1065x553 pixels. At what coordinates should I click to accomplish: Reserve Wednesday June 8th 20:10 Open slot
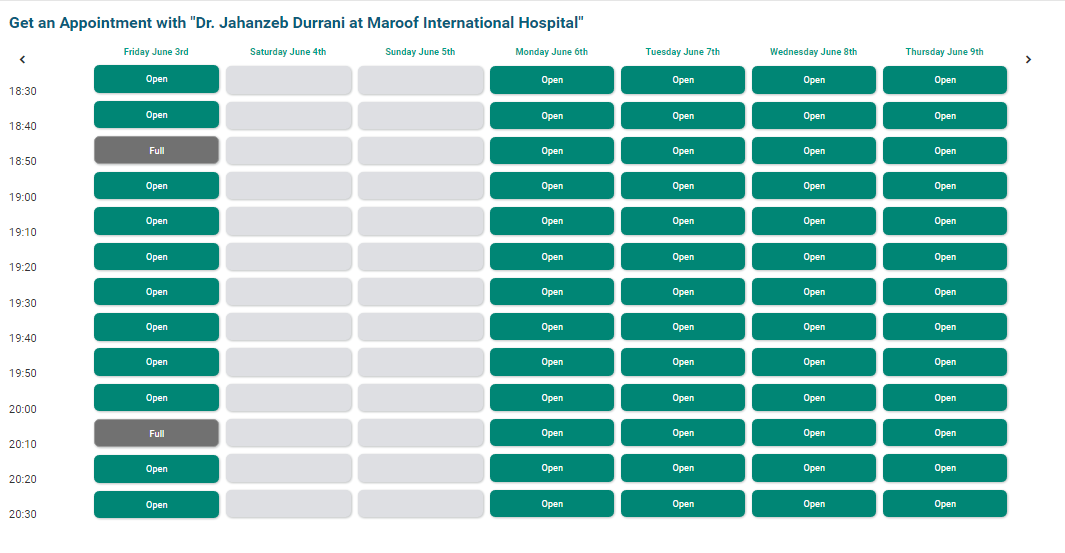point(814,433)
